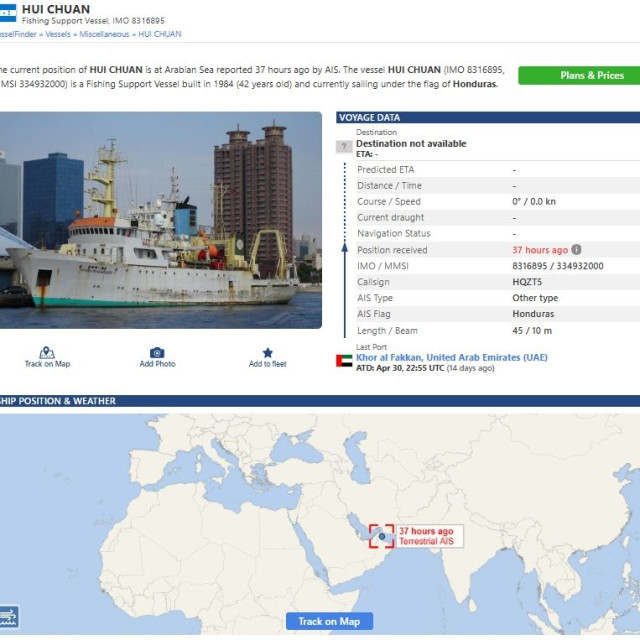Click the 37 hours ago Terrestrial AIS map label
640x640 pixels.
tap(429, 536)
